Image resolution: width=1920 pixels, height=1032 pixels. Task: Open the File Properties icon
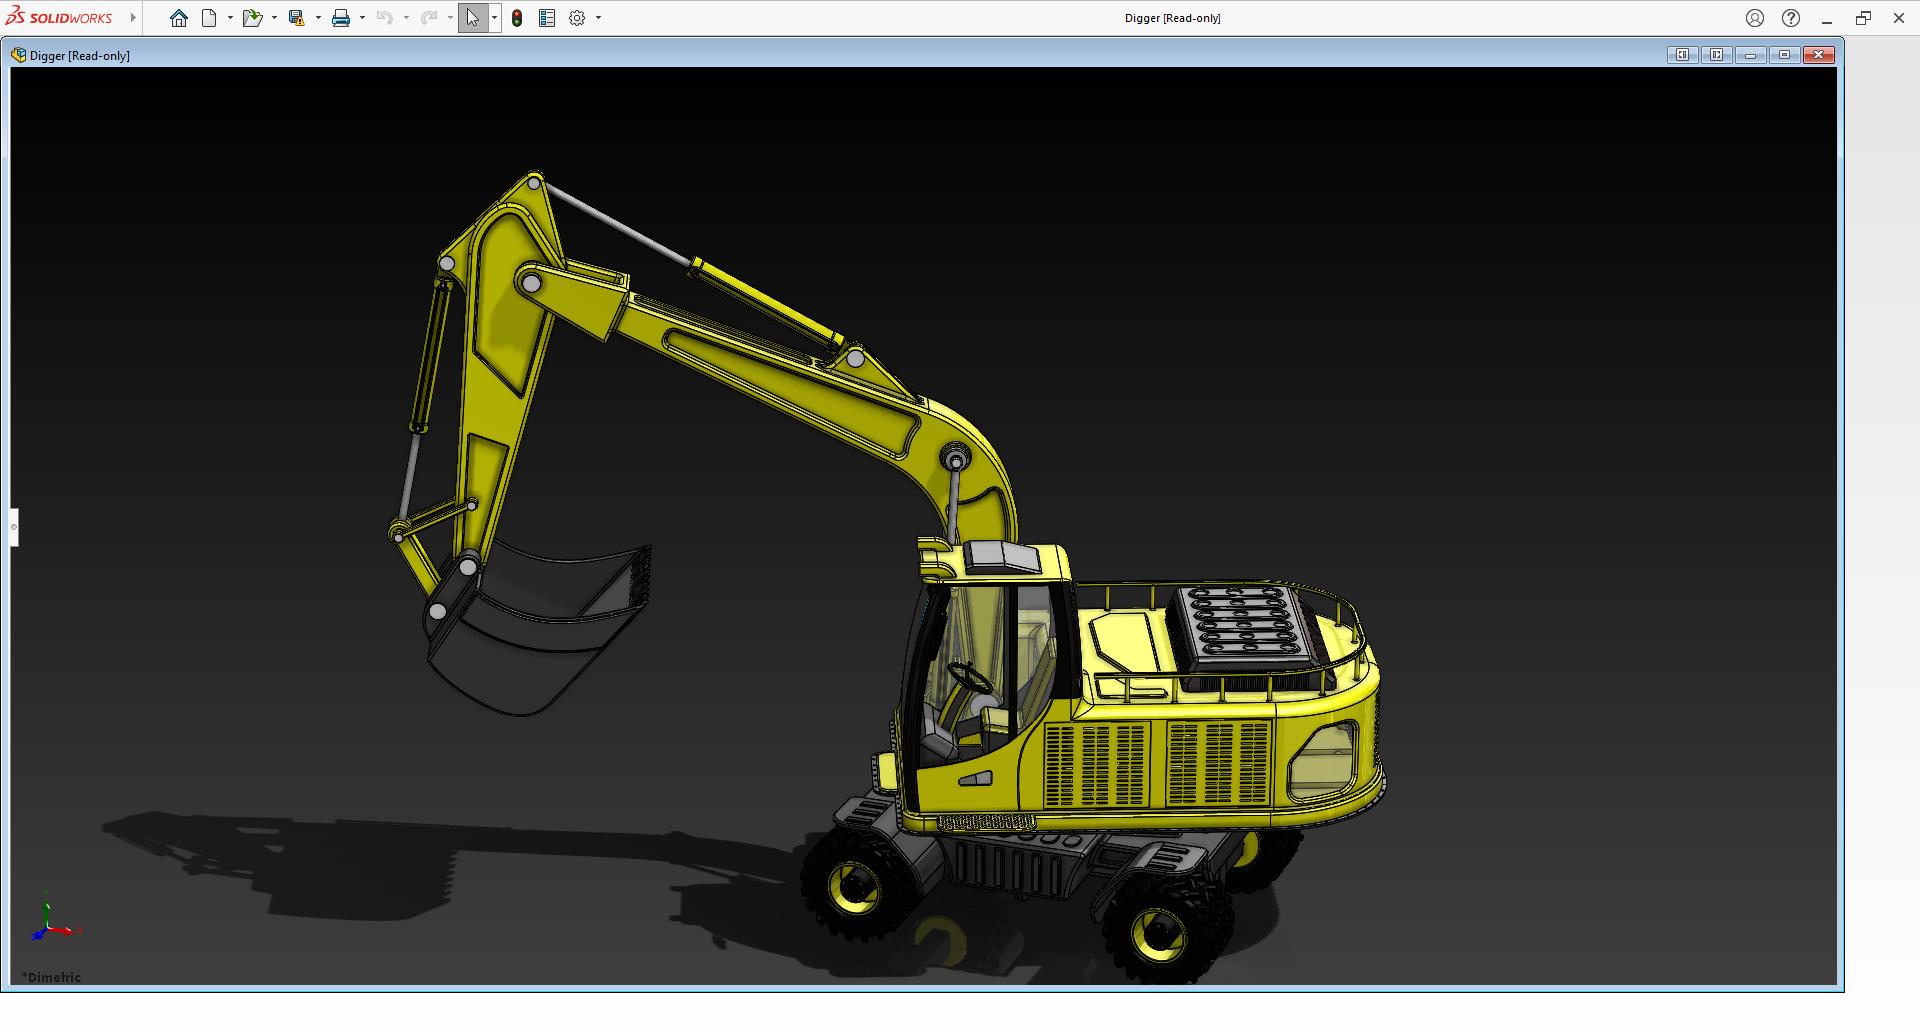547,18
